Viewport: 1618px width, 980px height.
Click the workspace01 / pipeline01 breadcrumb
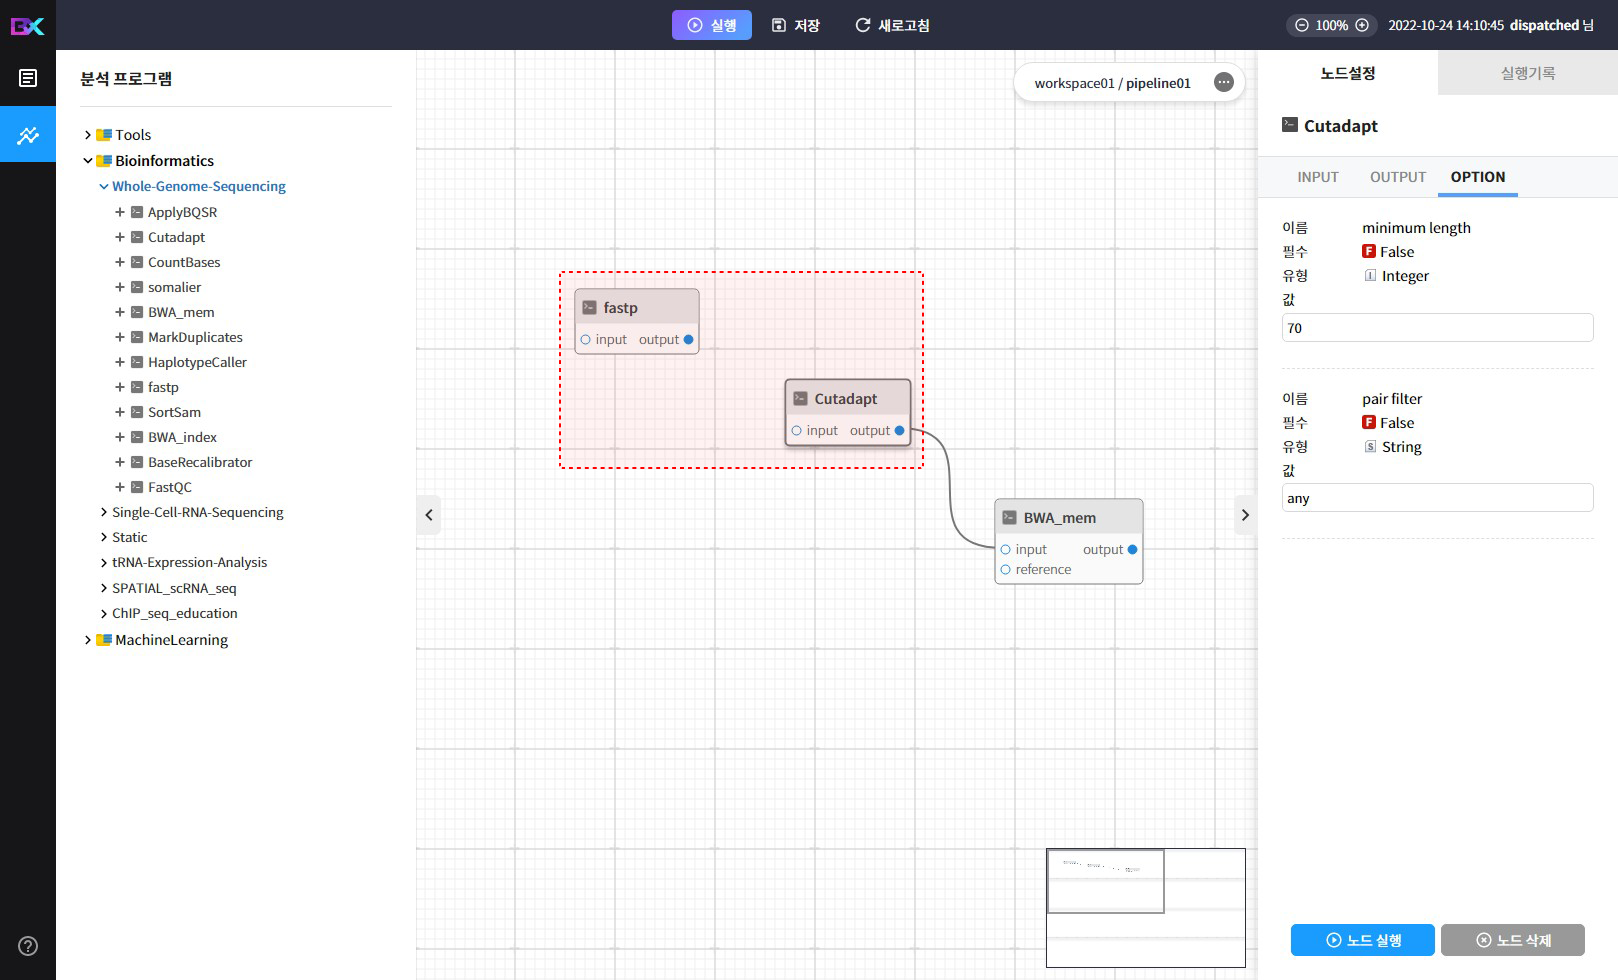click(x=1112, y=83)
